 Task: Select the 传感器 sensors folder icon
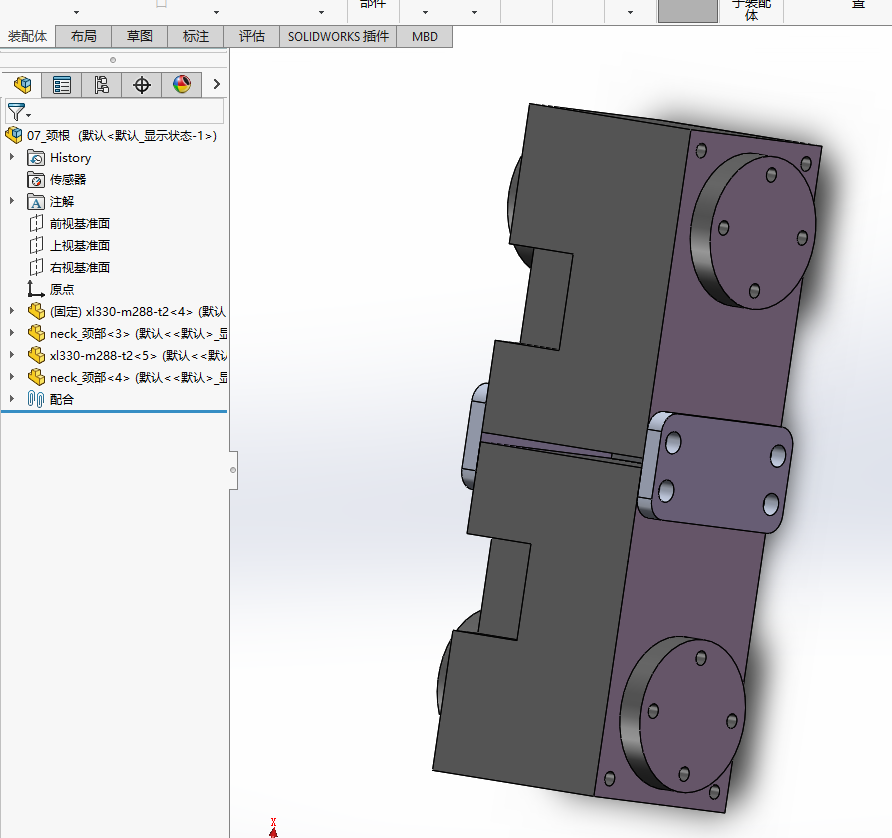pyautogui.click(x=36, y=180)
